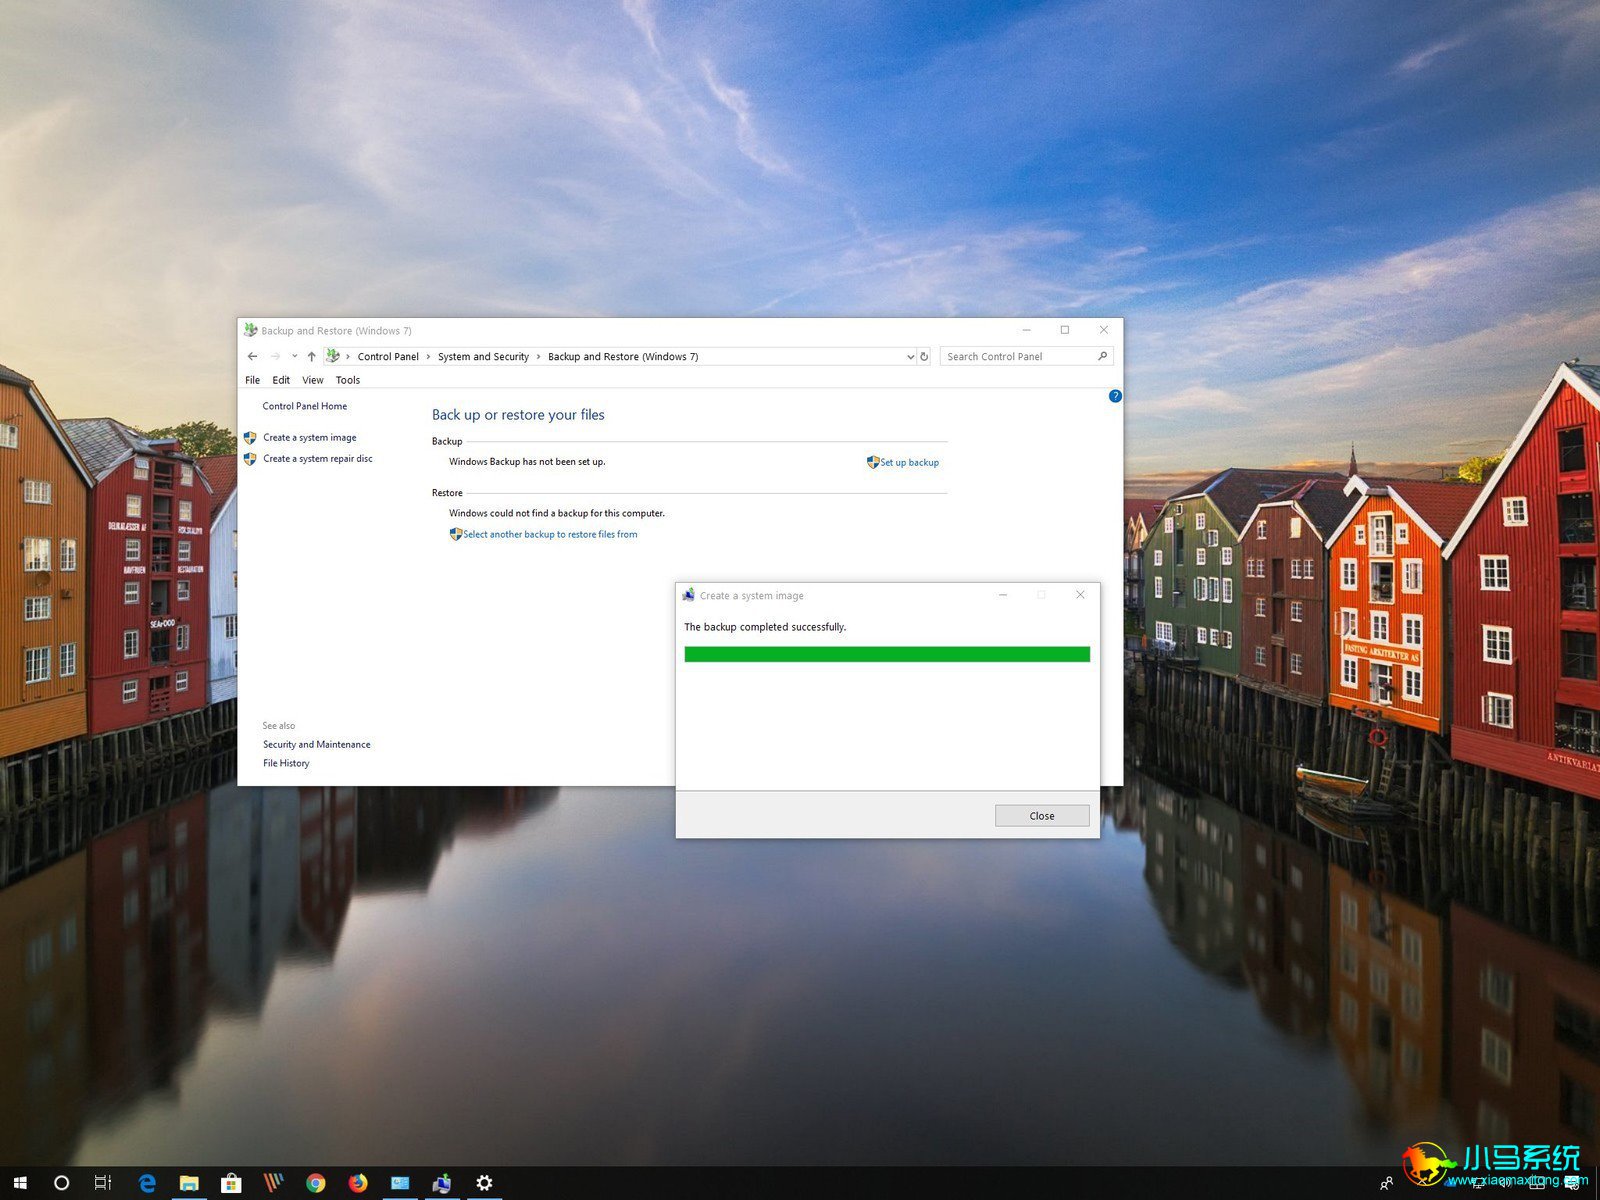Open the Edit menu
This screenshot has width=1600, height=1200.
tap(281, 380)
